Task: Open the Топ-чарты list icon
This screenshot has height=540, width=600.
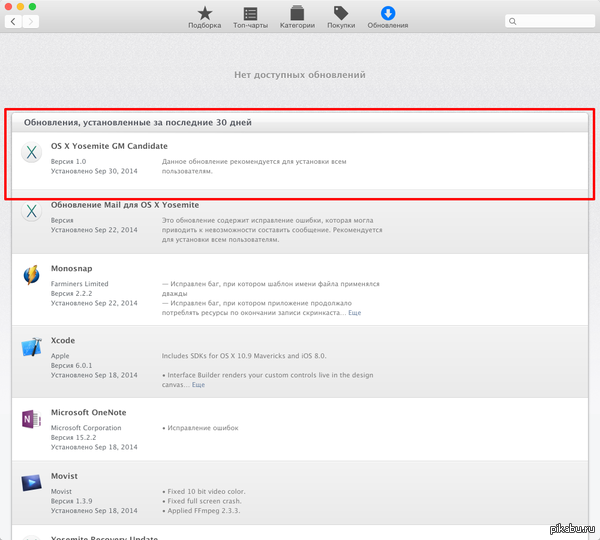Action: click(x=251, y=14)
